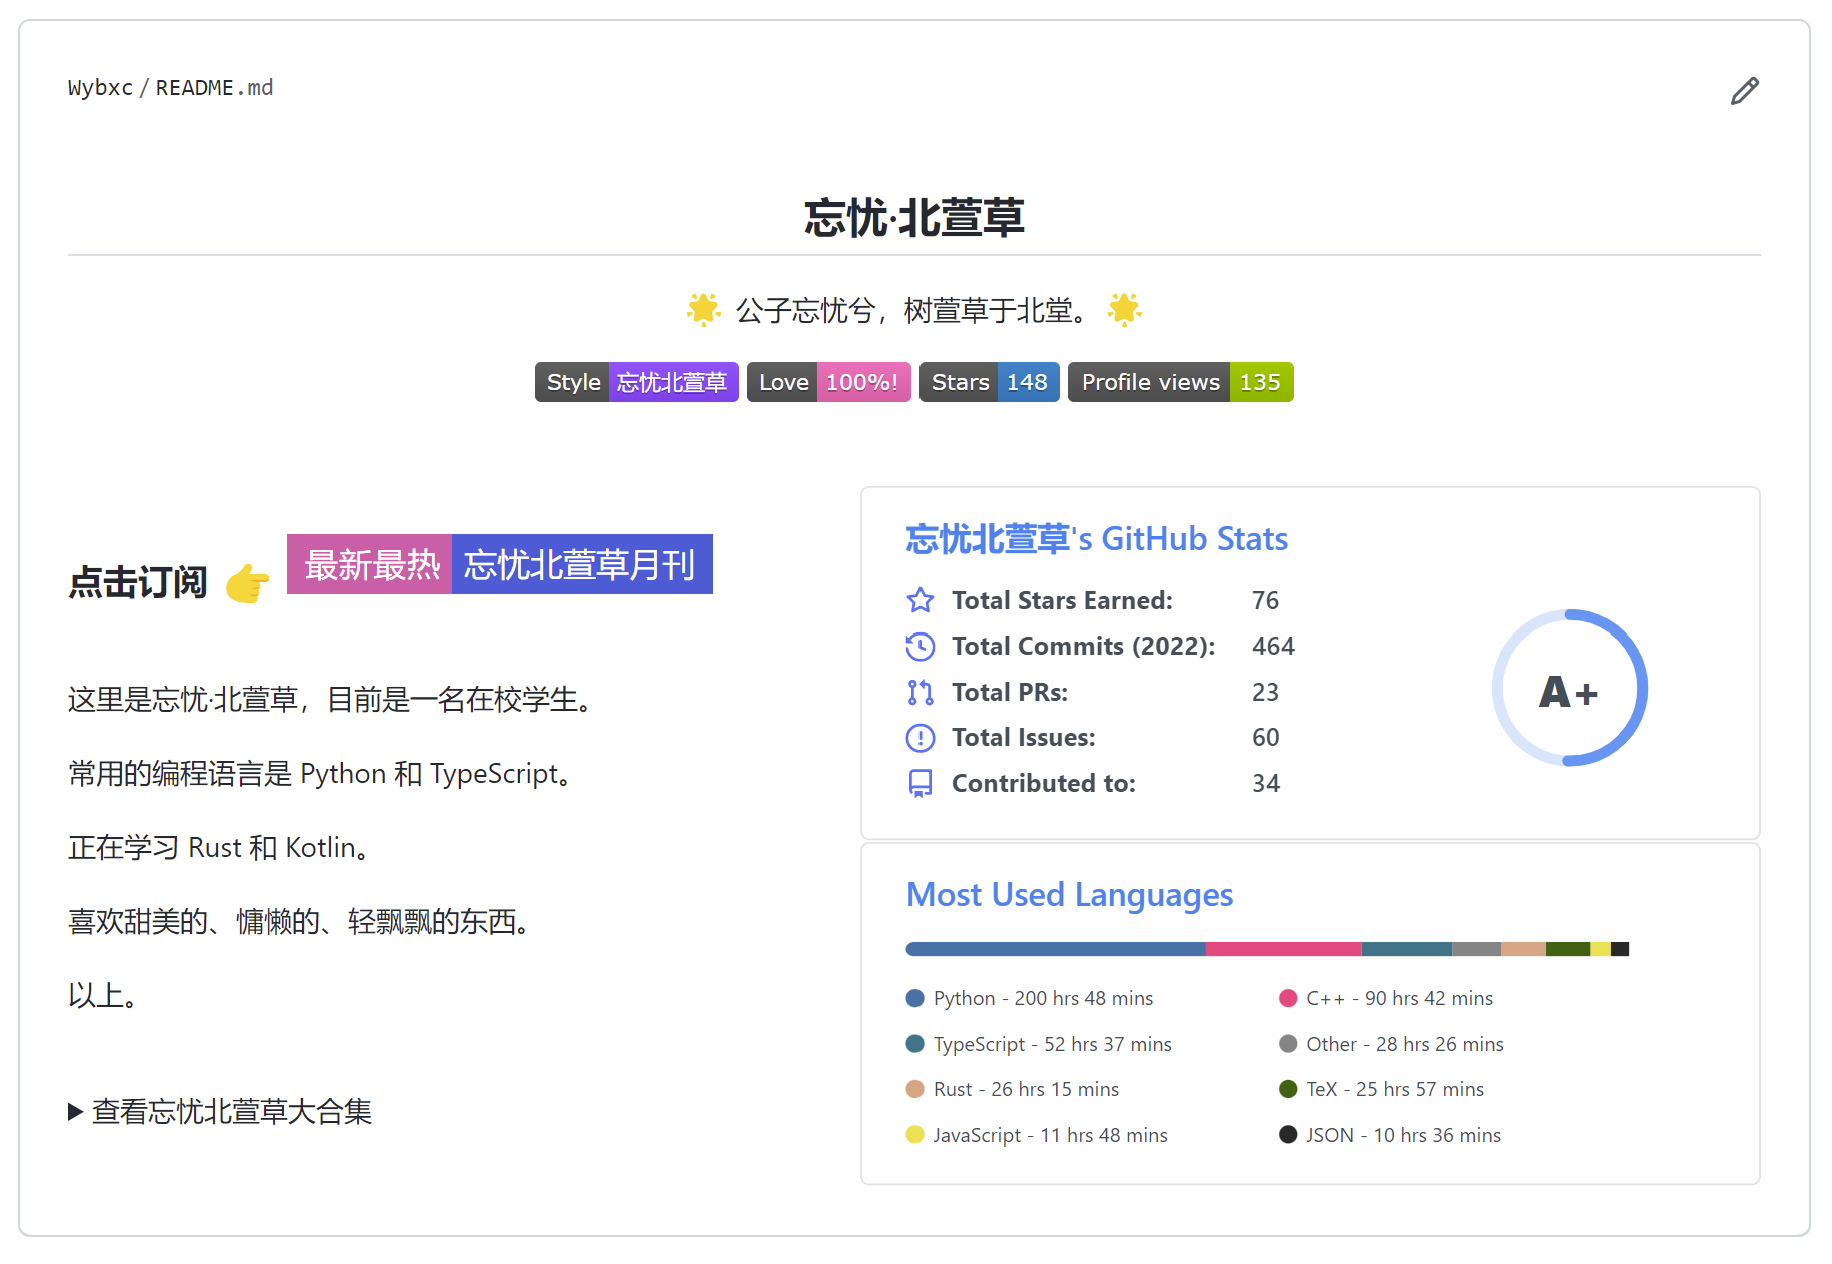Open the GitHub Stats card title
Viewport: 1832px width, 1264px height.
(1096, 539)
